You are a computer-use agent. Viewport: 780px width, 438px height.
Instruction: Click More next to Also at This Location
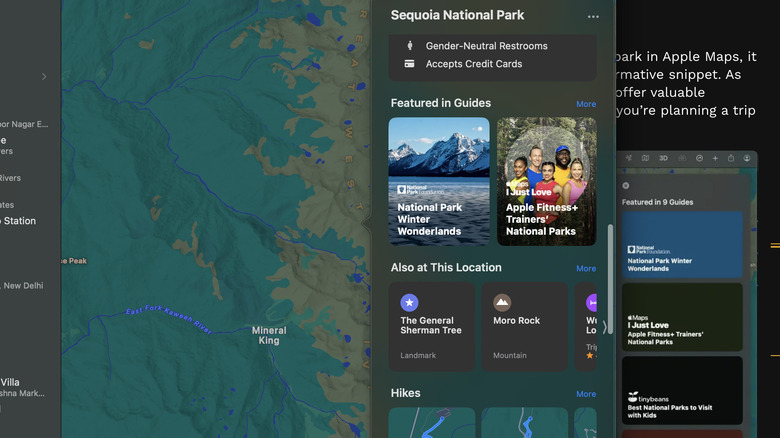click(586, 269)
